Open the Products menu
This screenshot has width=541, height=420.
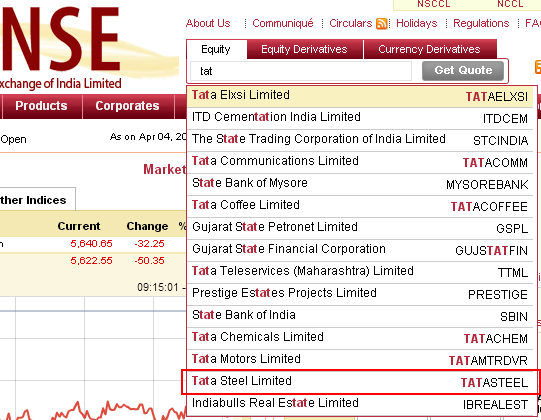click(41, 106)
